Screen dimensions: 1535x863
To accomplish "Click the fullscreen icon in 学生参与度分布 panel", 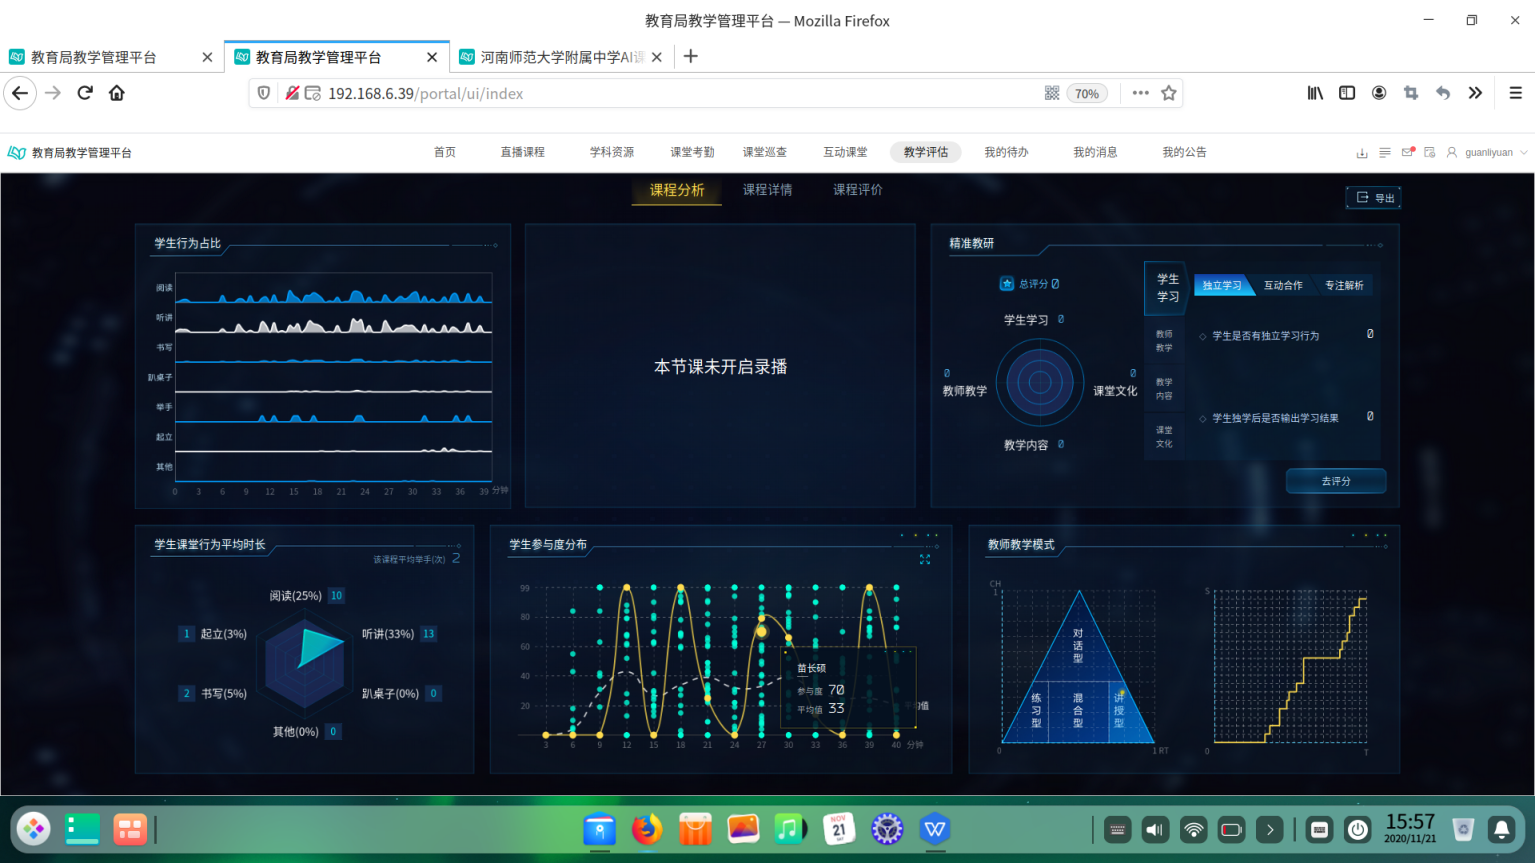I will (925, 560).
